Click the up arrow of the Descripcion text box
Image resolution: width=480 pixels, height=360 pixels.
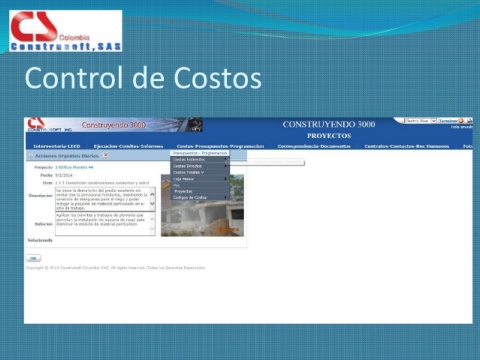(152, 194)
